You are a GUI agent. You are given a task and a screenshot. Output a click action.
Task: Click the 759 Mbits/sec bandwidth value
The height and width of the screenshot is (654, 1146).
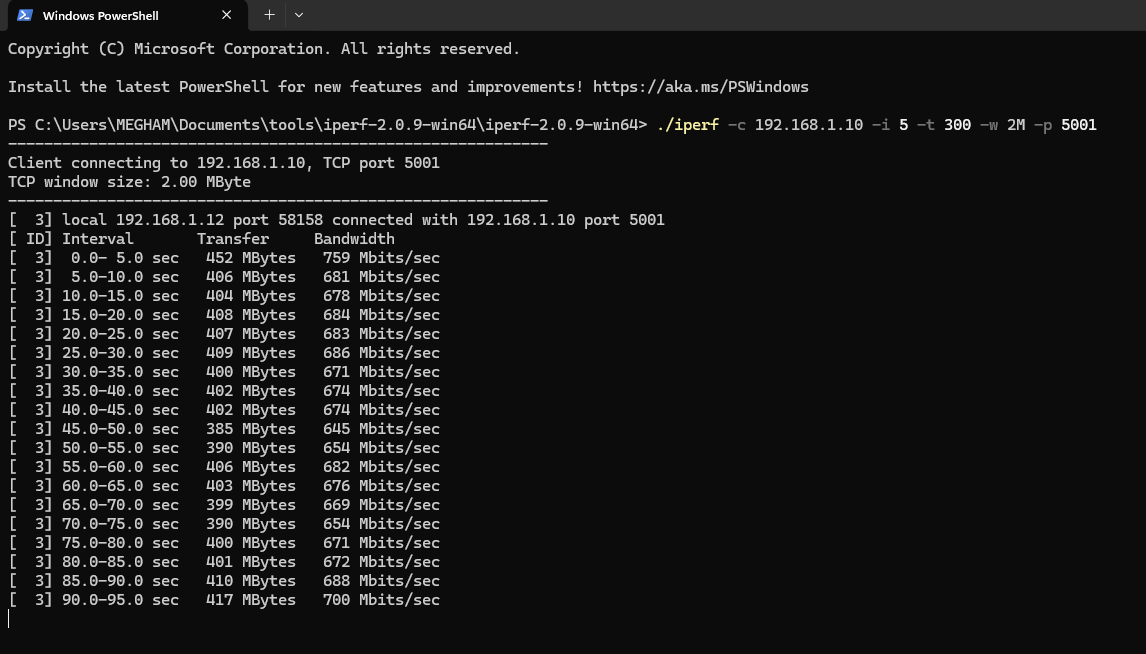pyautogui.click(x=381, y=258)
